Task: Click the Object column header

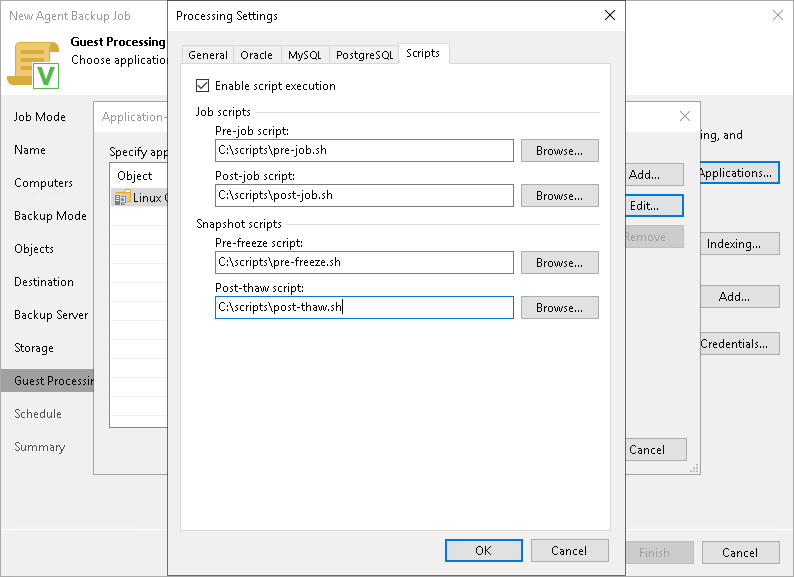Action: (x=138, y=176)
